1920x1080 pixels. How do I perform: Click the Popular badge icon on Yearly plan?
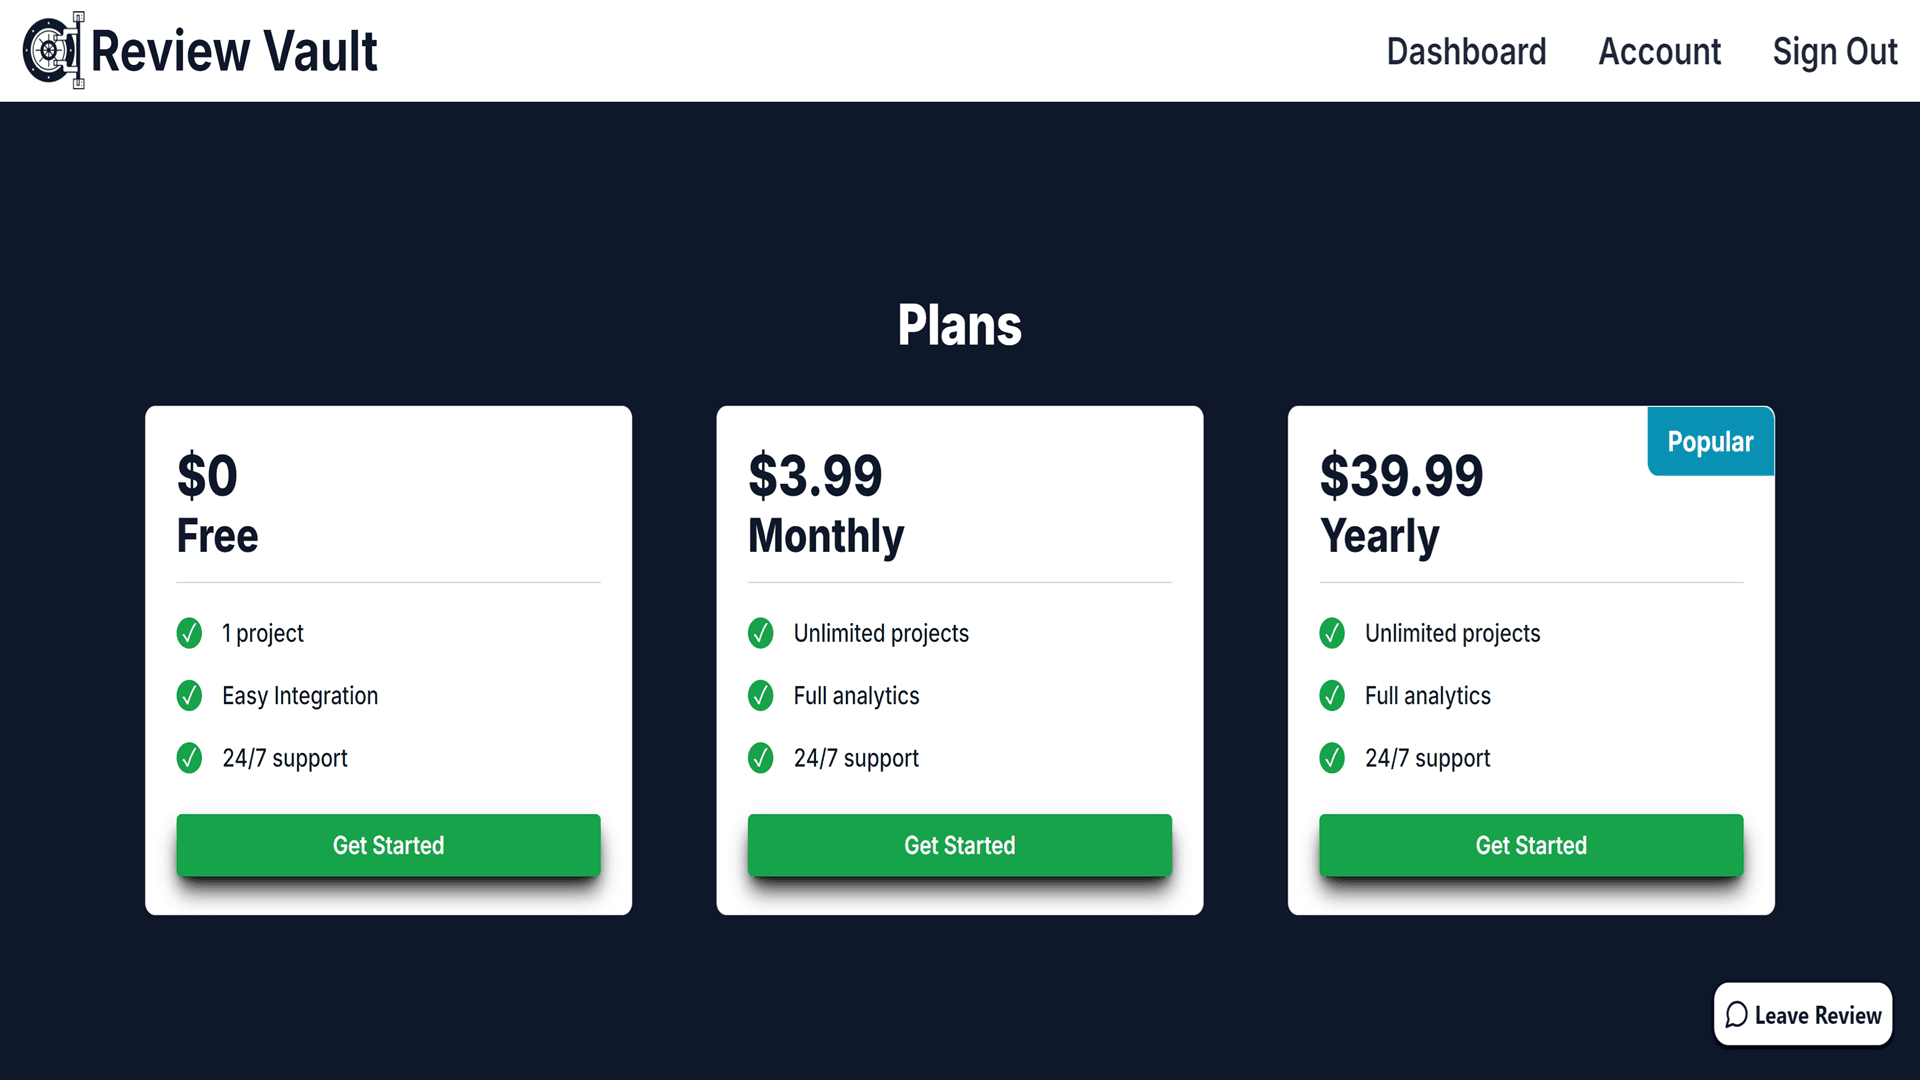1710,440
